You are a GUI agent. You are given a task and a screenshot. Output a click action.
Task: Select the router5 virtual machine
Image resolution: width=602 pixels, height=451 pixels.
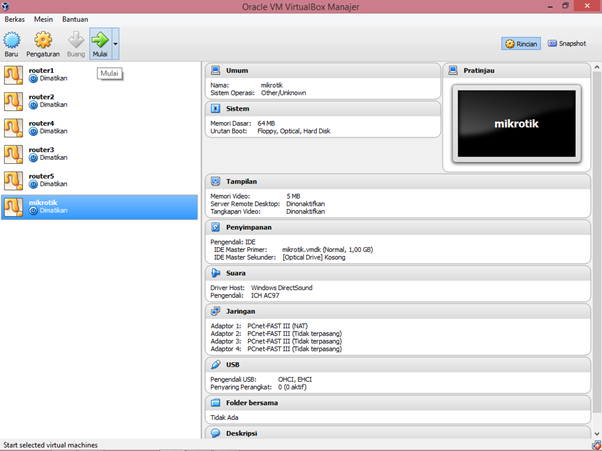[x=99, y=181]
